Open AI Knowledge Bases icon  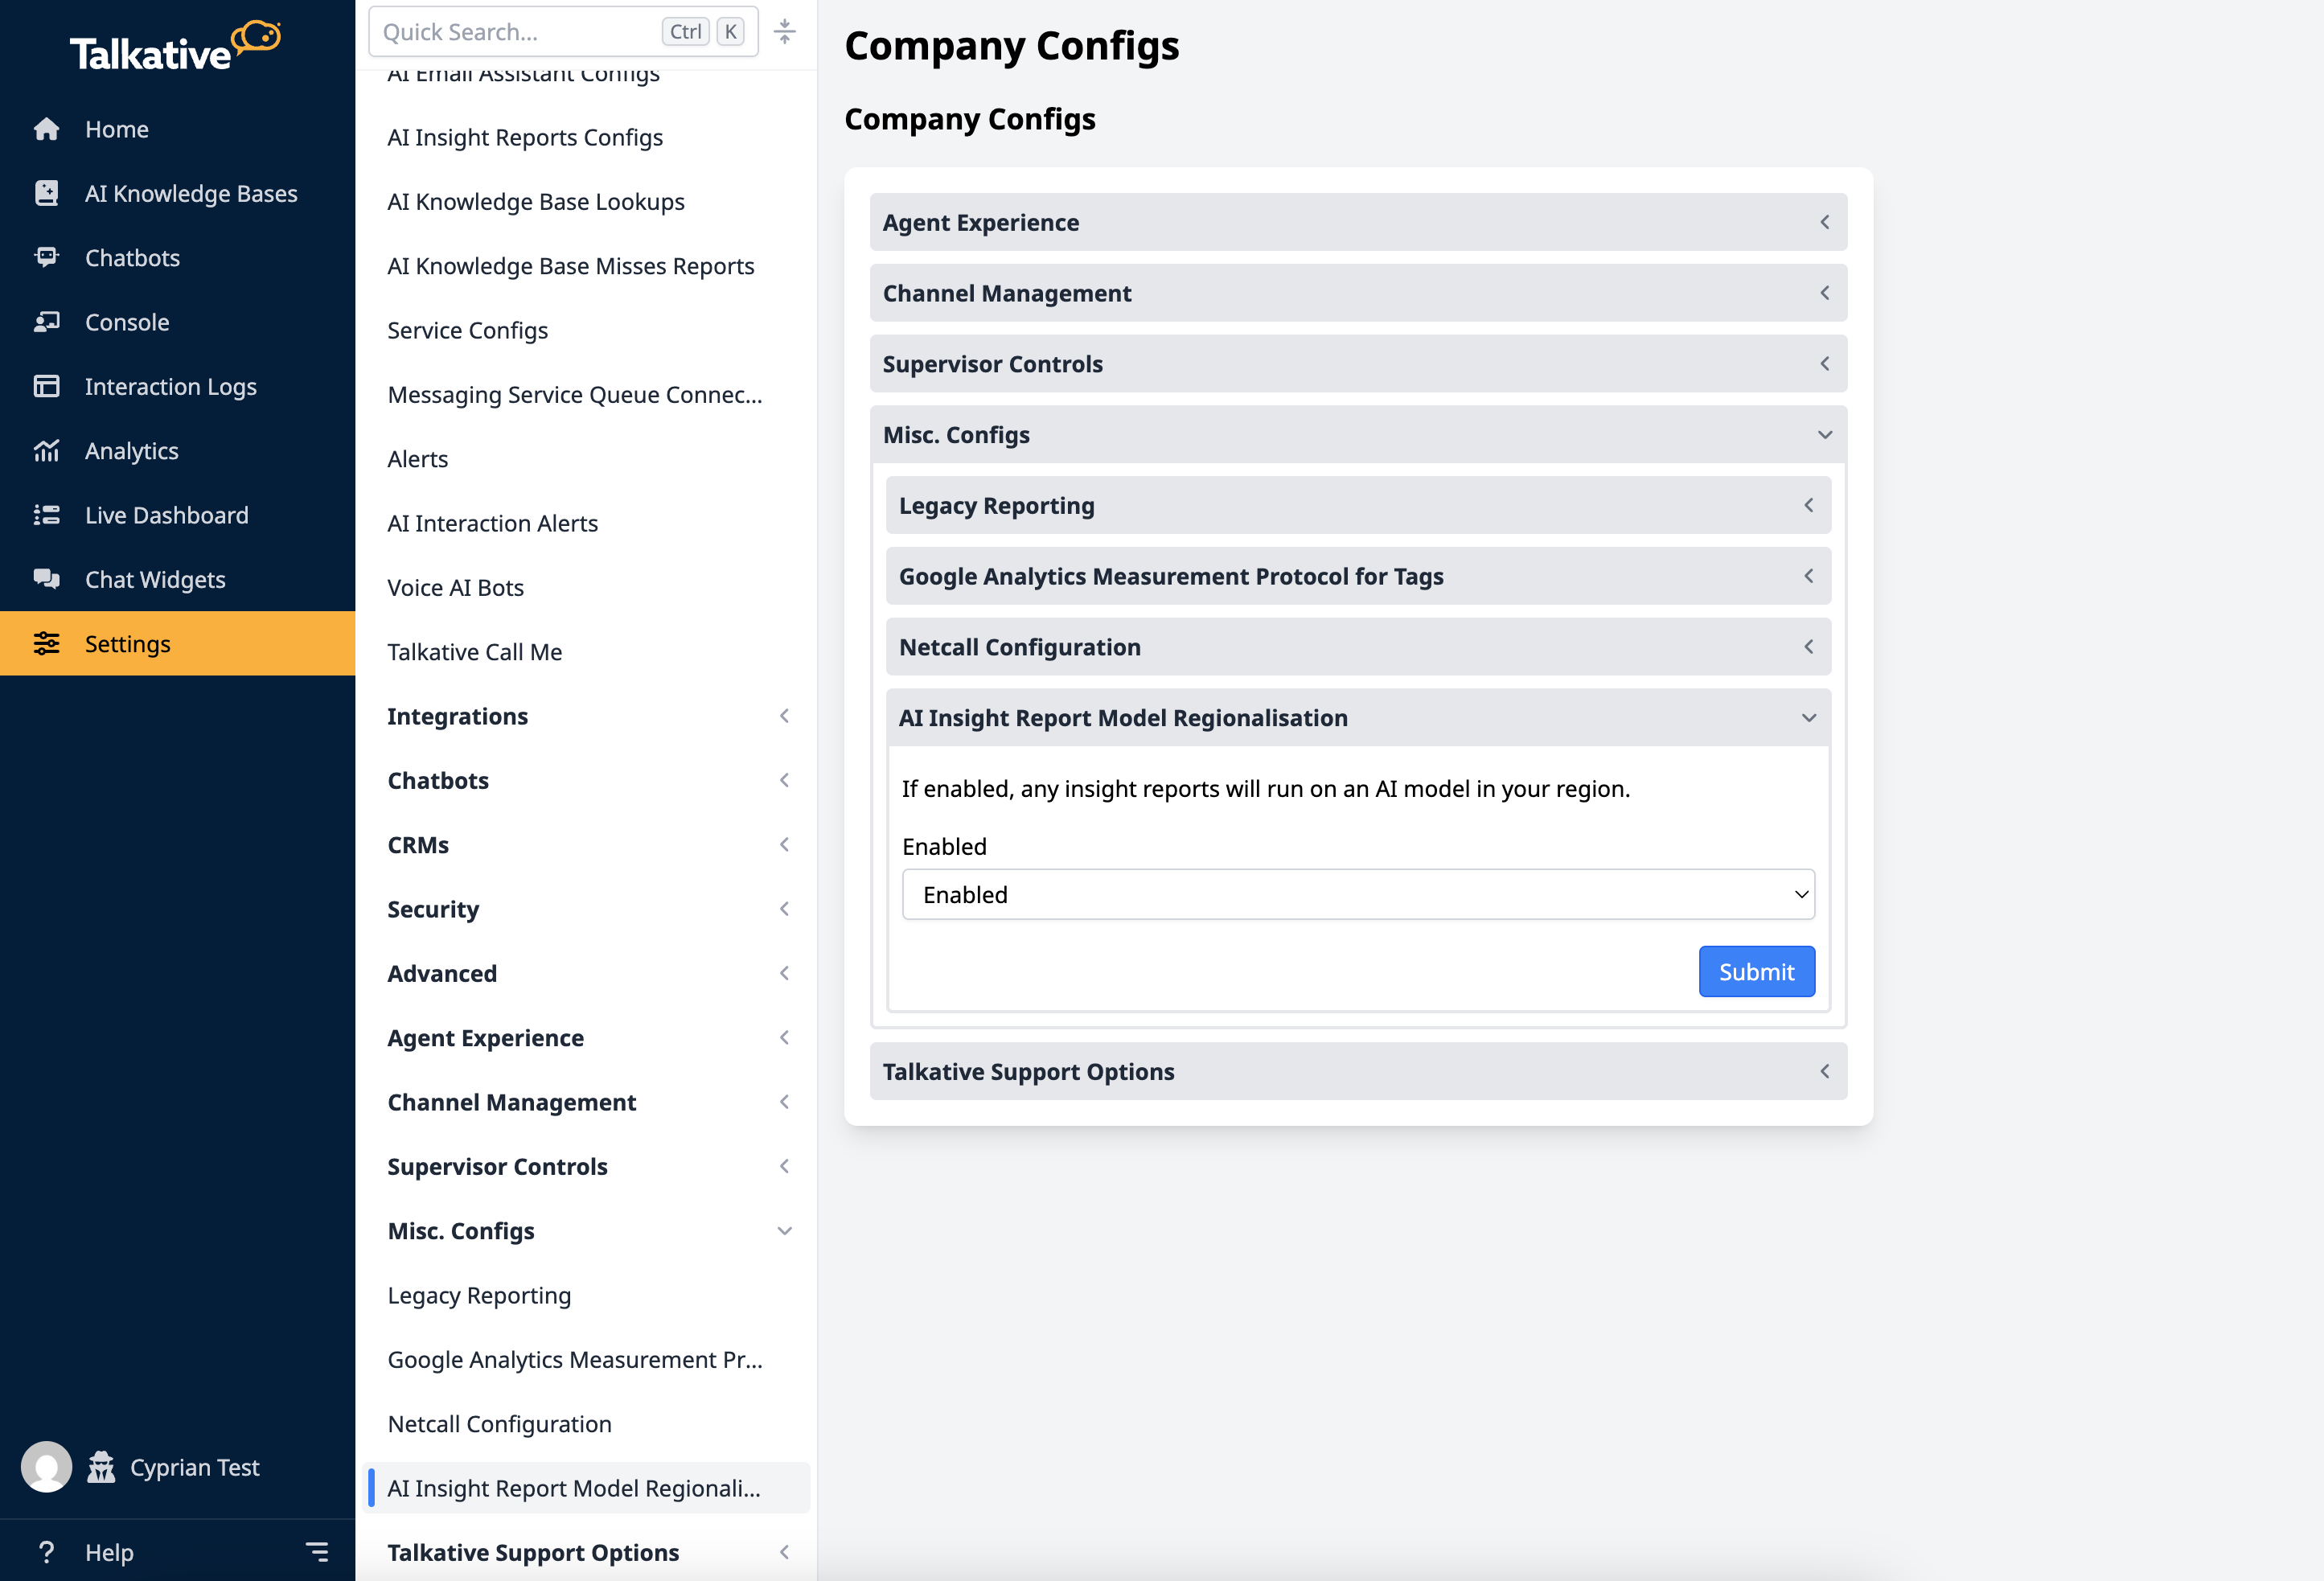coord(46,193)
